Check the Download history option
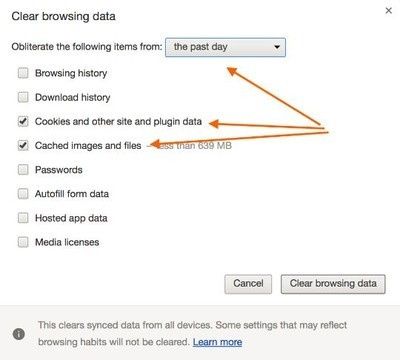 tap(23, 97)
